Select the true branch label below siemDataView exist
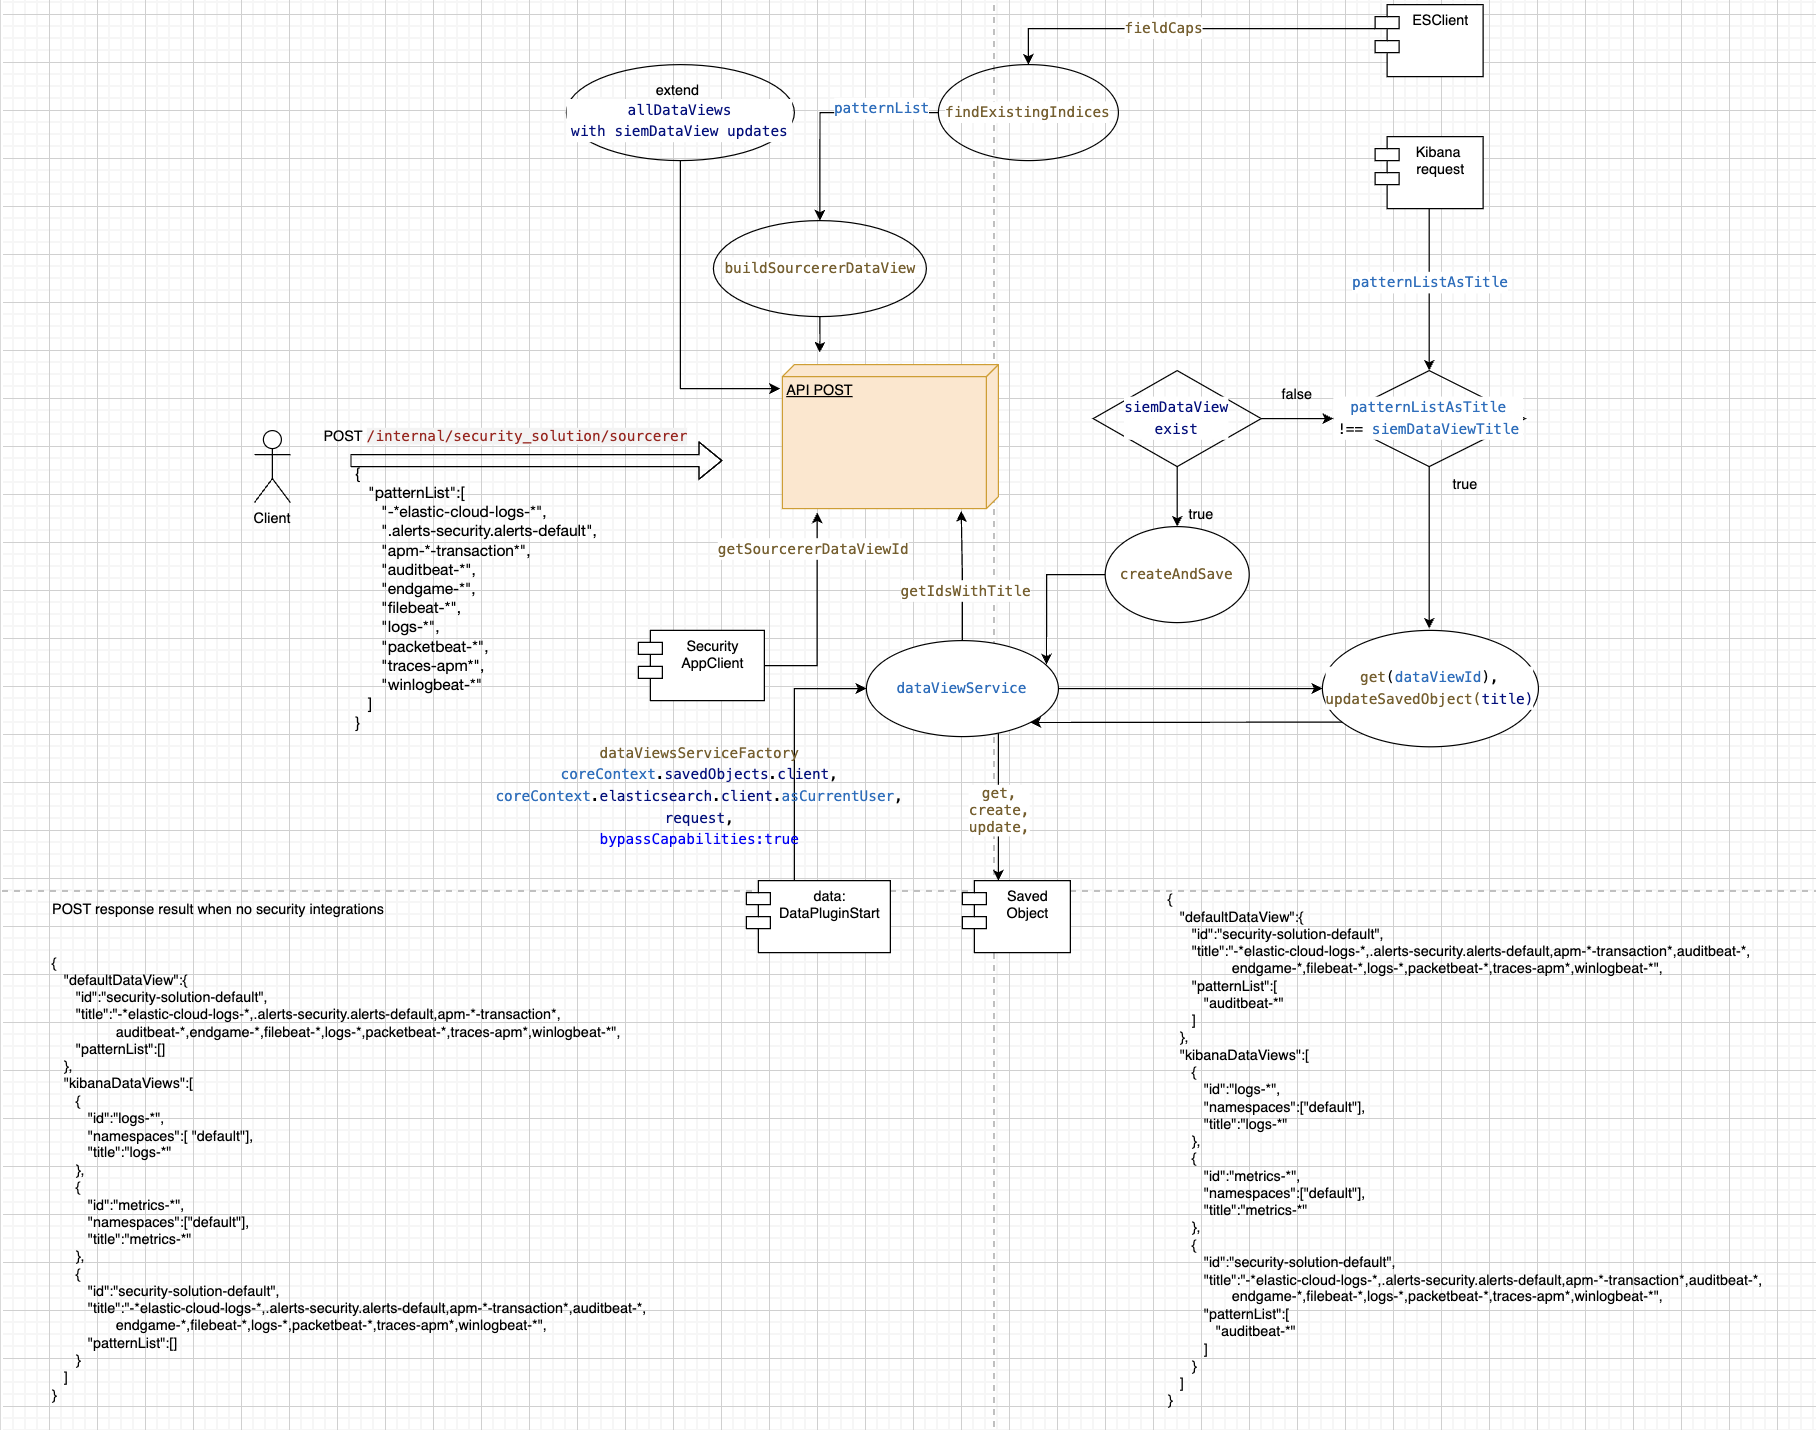The height and width of the screenshot is (1430, 1816). point(1199,513)
